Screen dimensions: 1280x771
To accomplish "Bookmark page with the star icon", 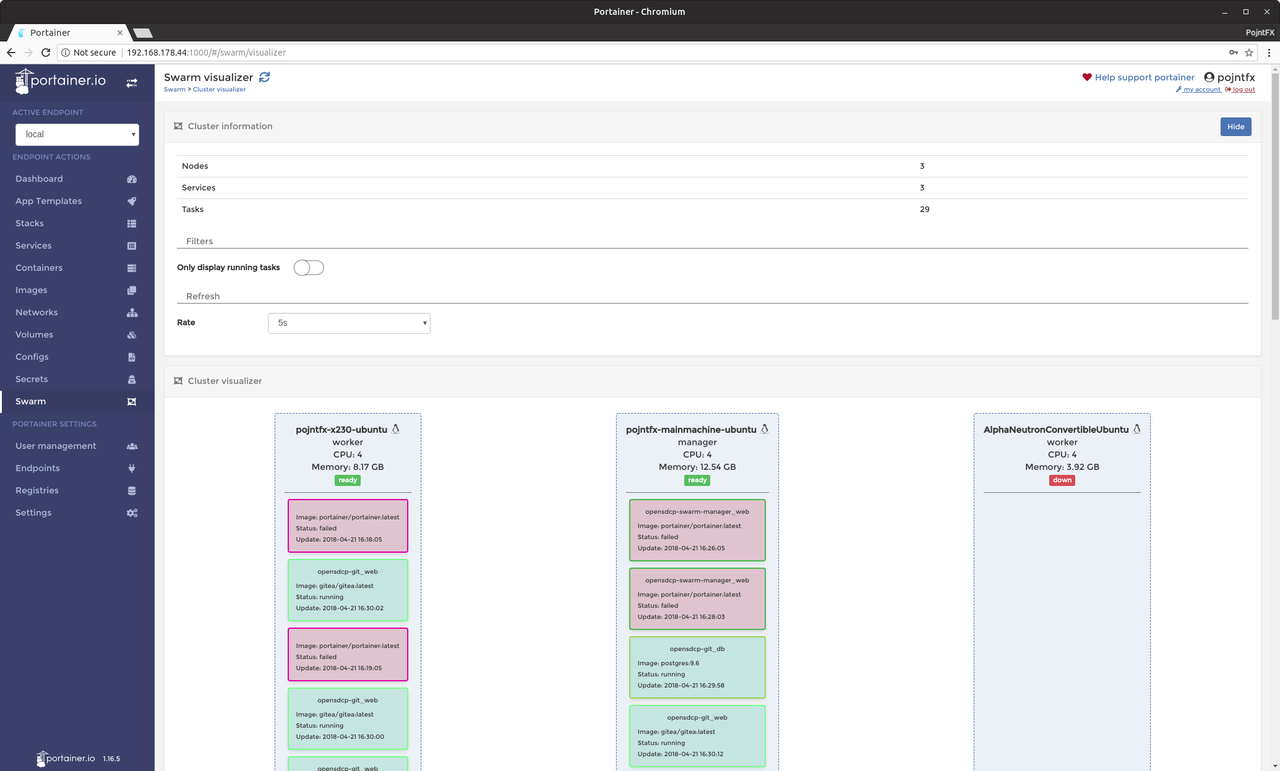I will [1249, 52].
